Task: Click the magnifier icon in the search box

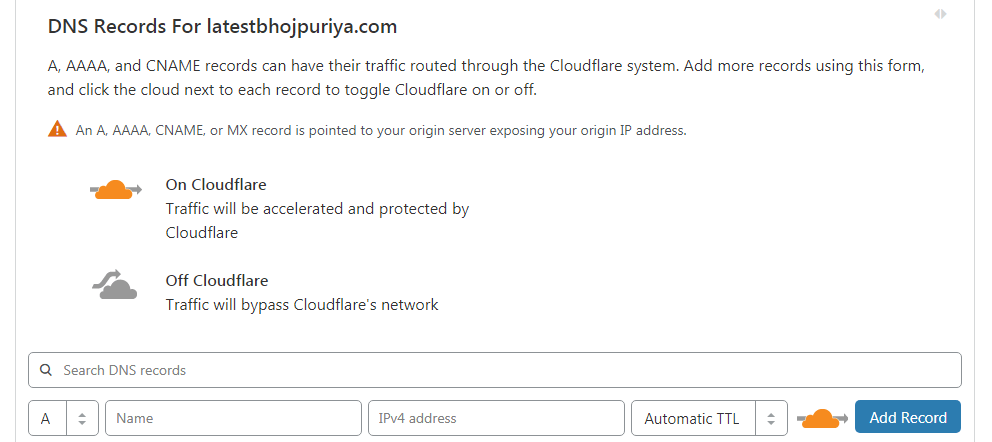Action: [x=46, y=370]
